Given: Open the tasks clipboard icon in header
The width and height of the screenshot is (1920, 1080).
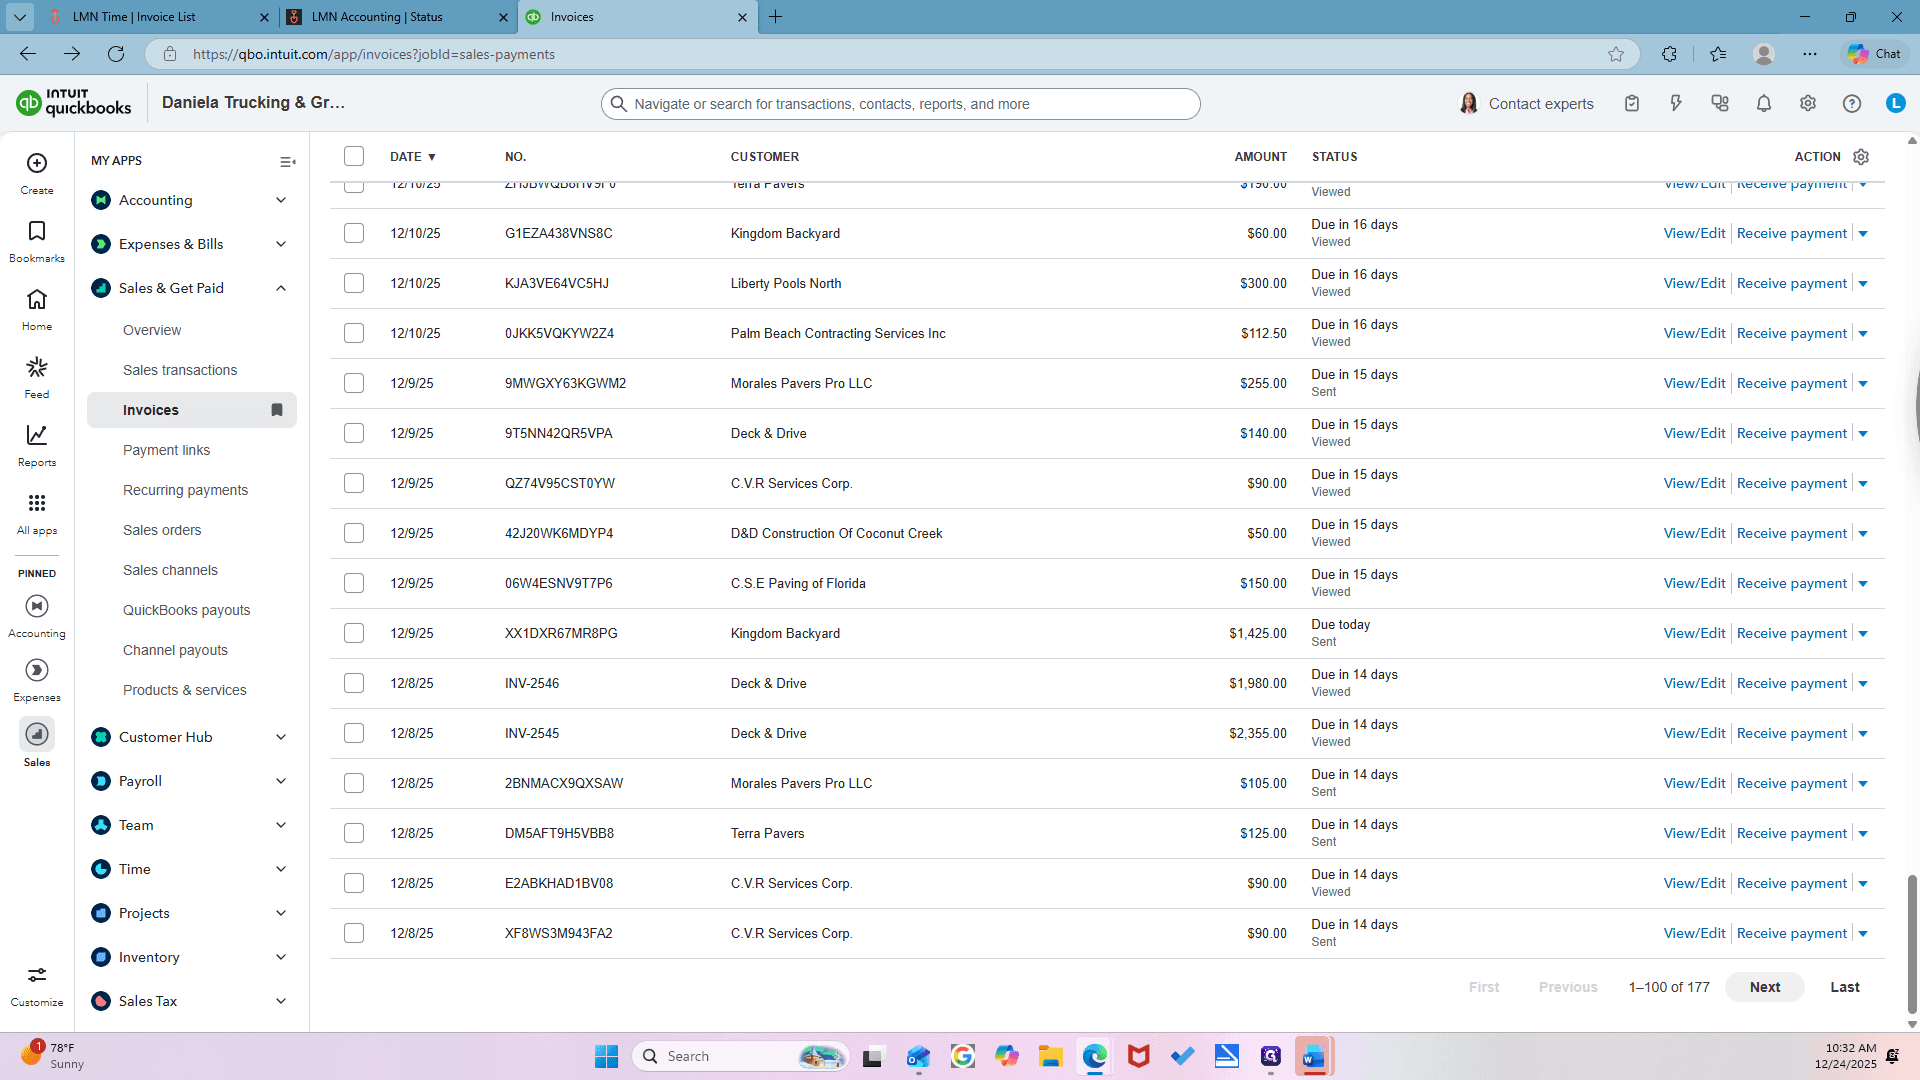Looking at the screenshot, I should pyautogui.click(x=1632, y=103).
